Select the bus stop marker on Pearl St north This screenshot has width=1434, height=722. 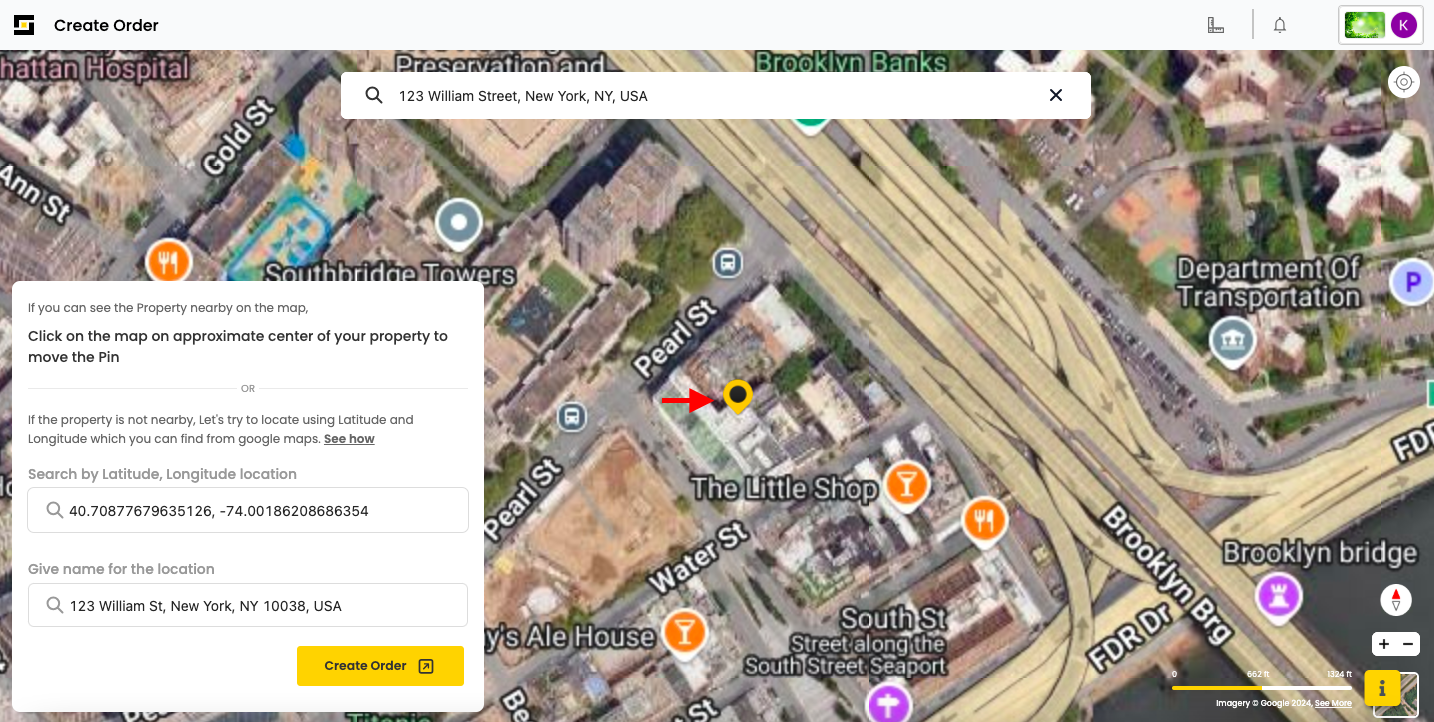(x=728, y=263)
